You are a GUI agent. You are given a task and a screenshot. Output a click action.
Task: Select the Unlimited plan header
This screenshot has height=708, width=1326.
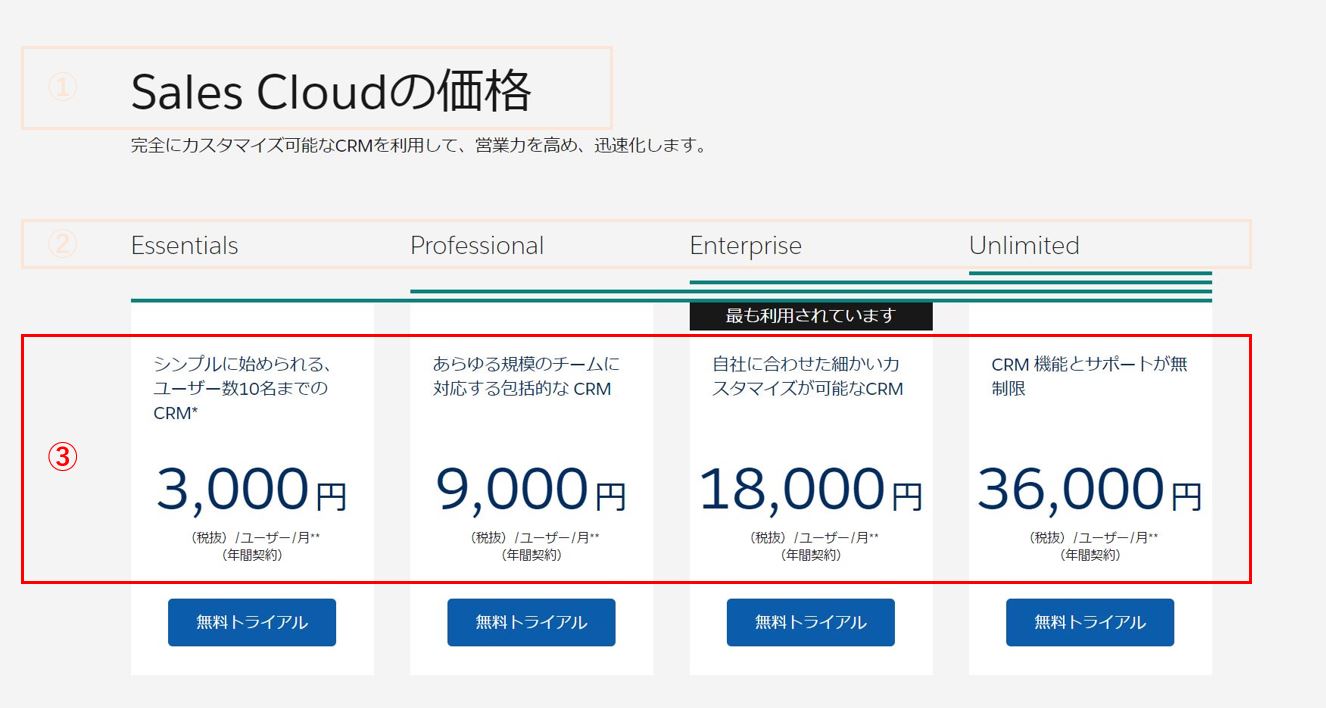click(x=1024, y=245)
